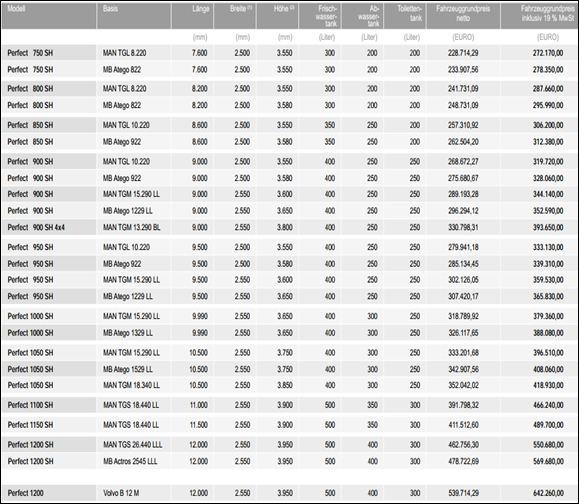Click the net price 228.714,29
This screenshot has height=504, width=579.
pyautogui.click(x=463, y=53)
